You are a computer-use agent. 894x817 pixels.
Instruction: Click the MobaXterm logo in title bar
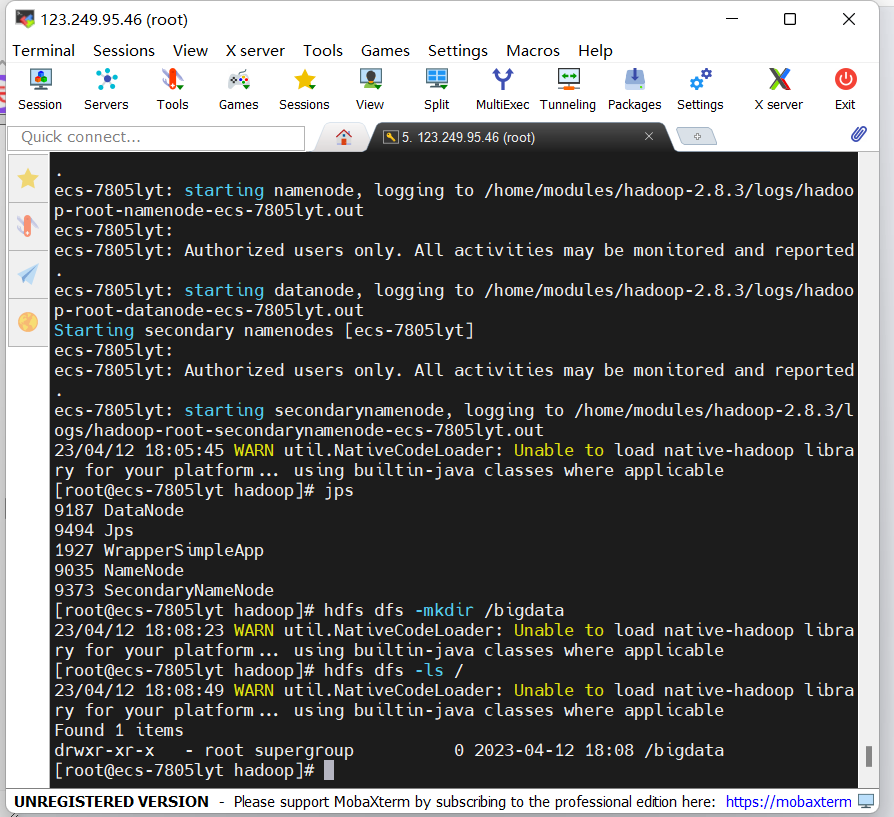25,19
